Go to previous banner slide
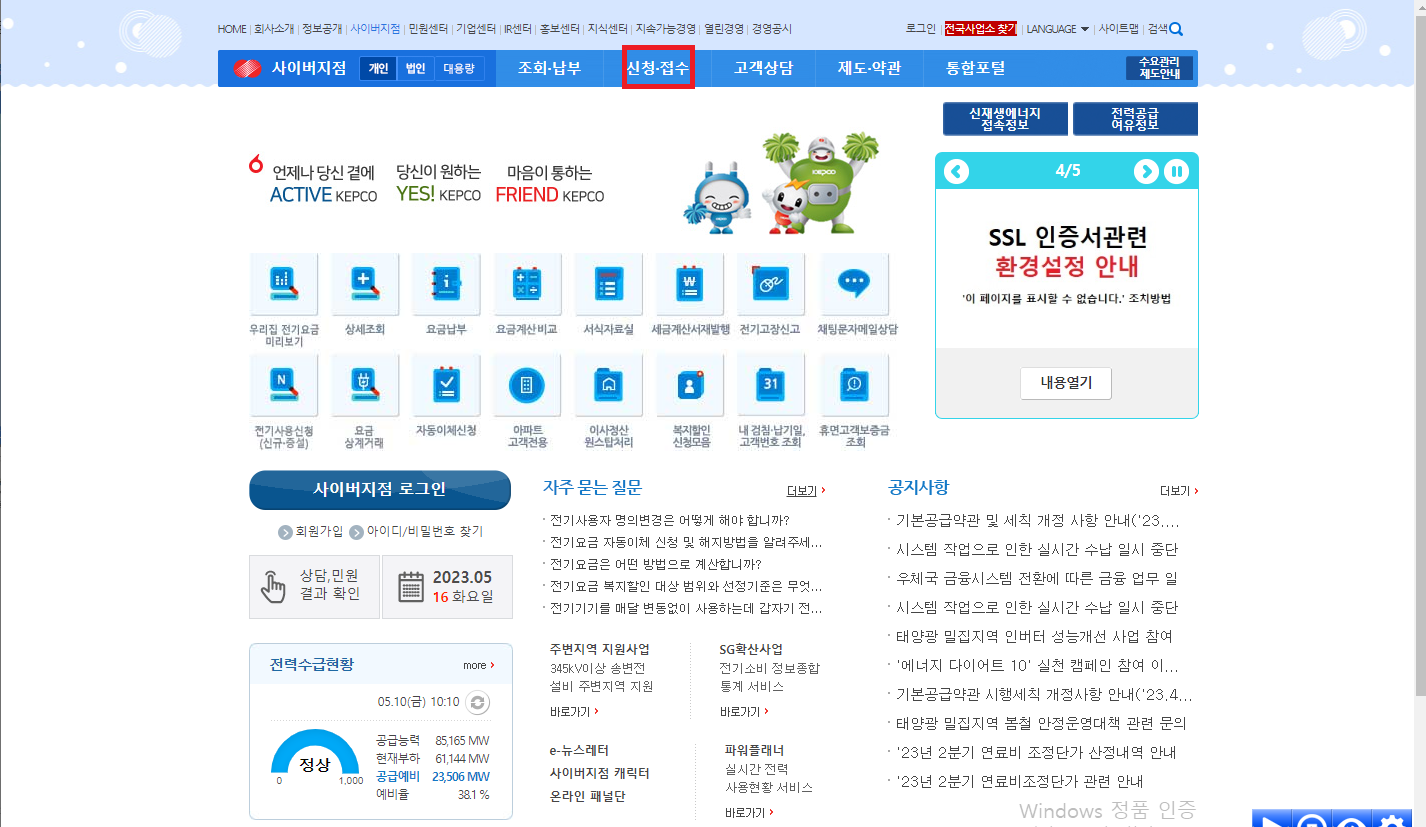 pos(957,171)
